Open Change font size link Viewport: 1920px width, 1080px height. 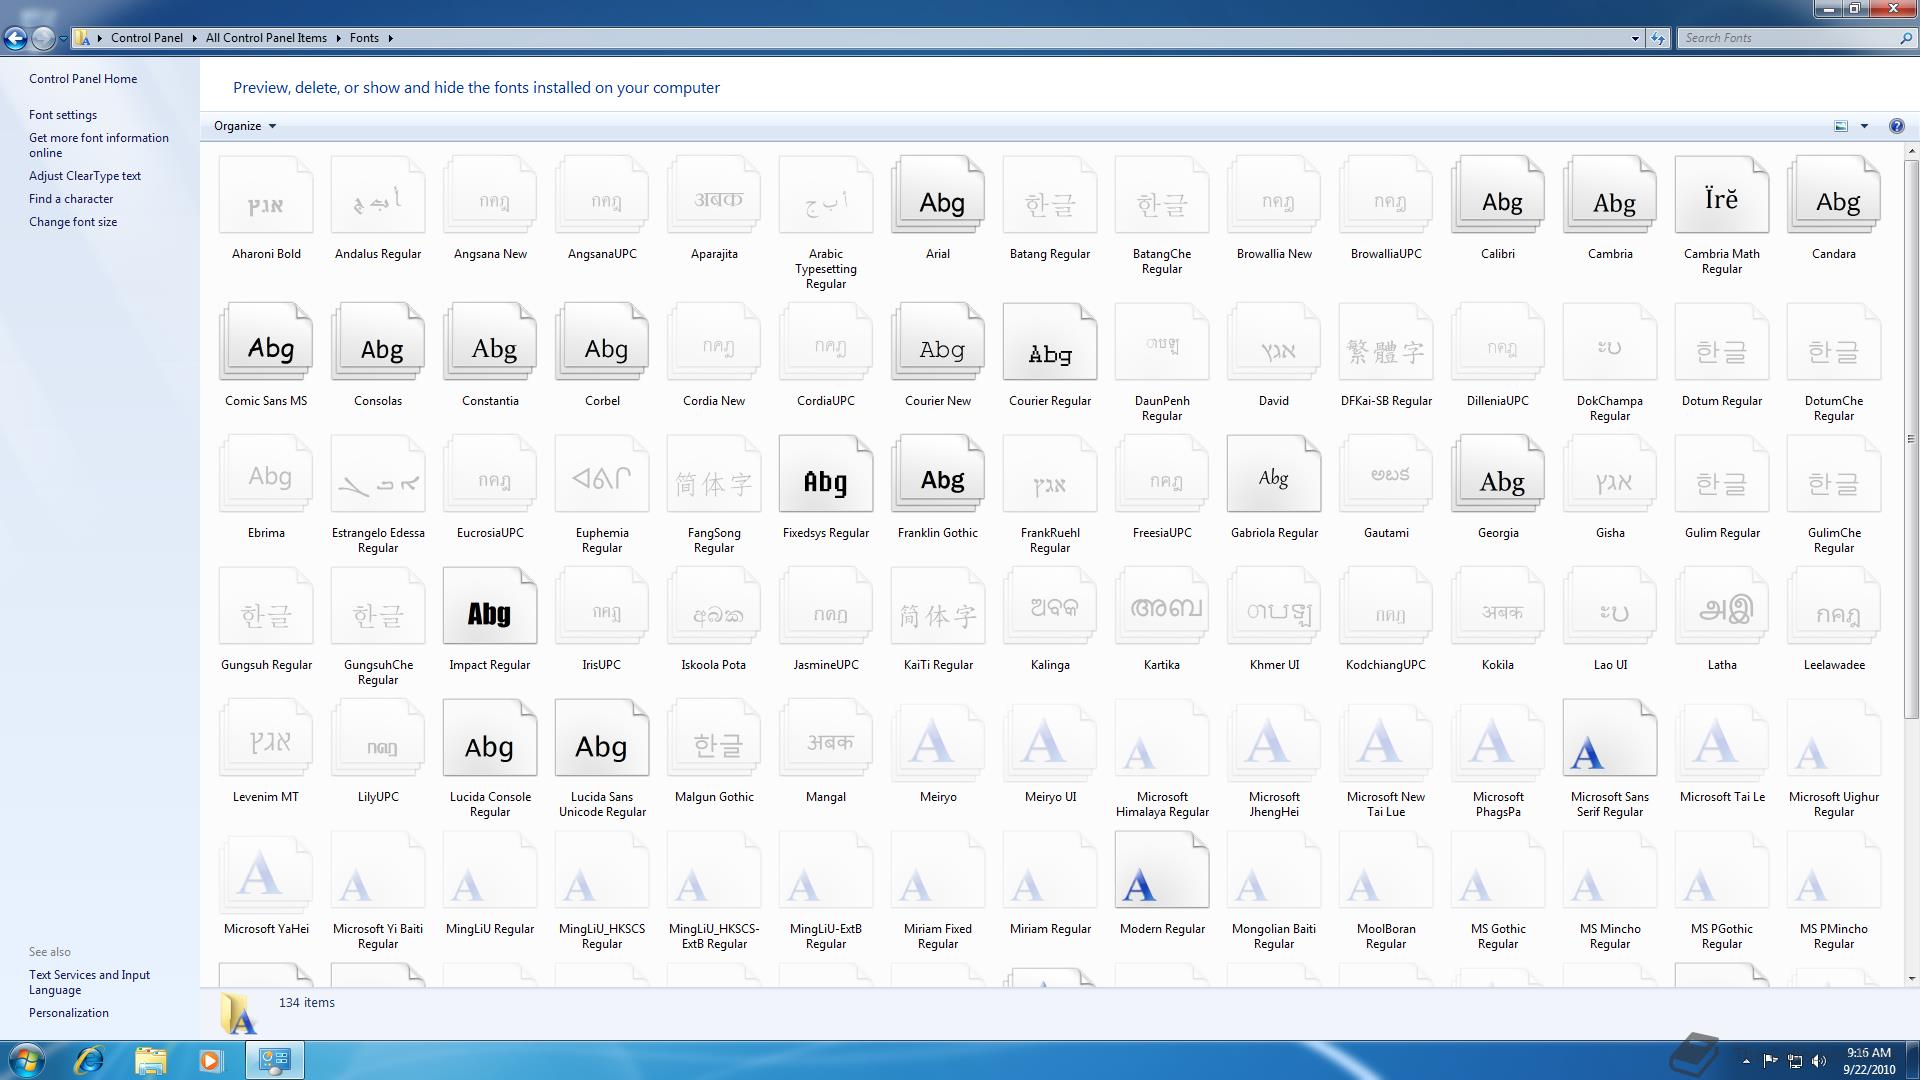click(x=73, y=222)
